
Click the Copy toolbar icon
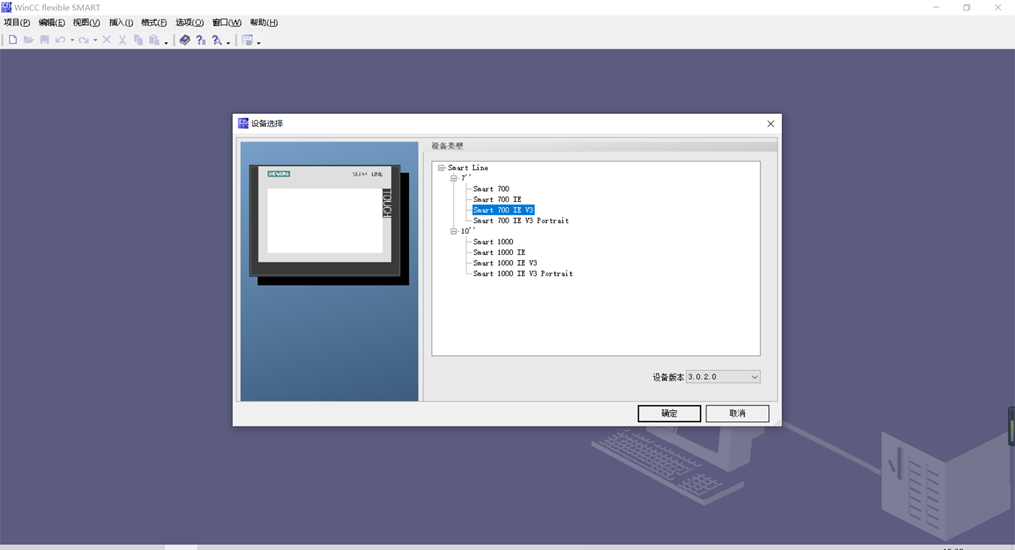pos(138,40)
